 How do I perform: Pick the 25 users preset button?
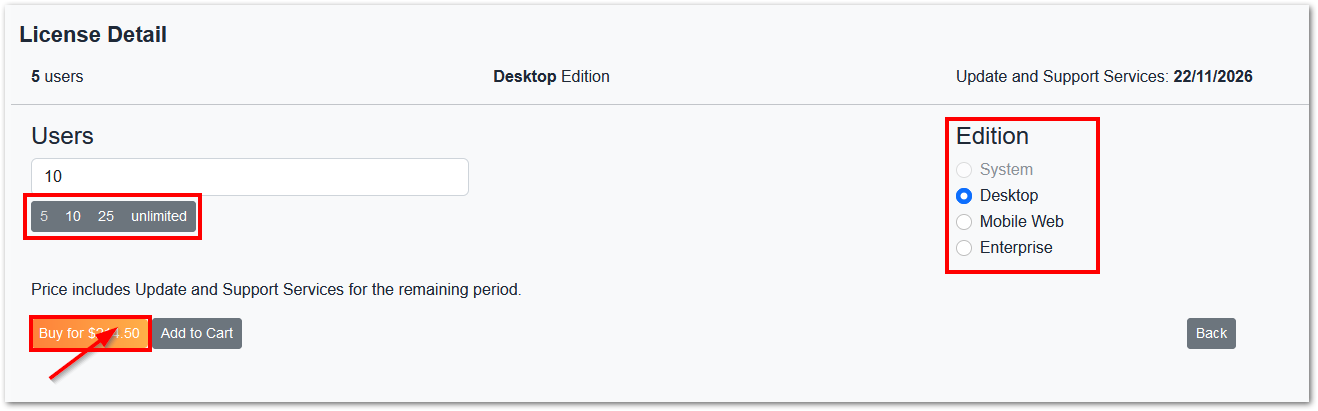106,216
